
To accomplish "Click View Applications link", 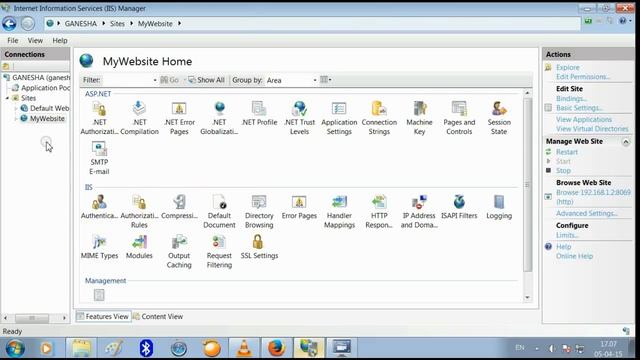I will (x=584, y=119).
